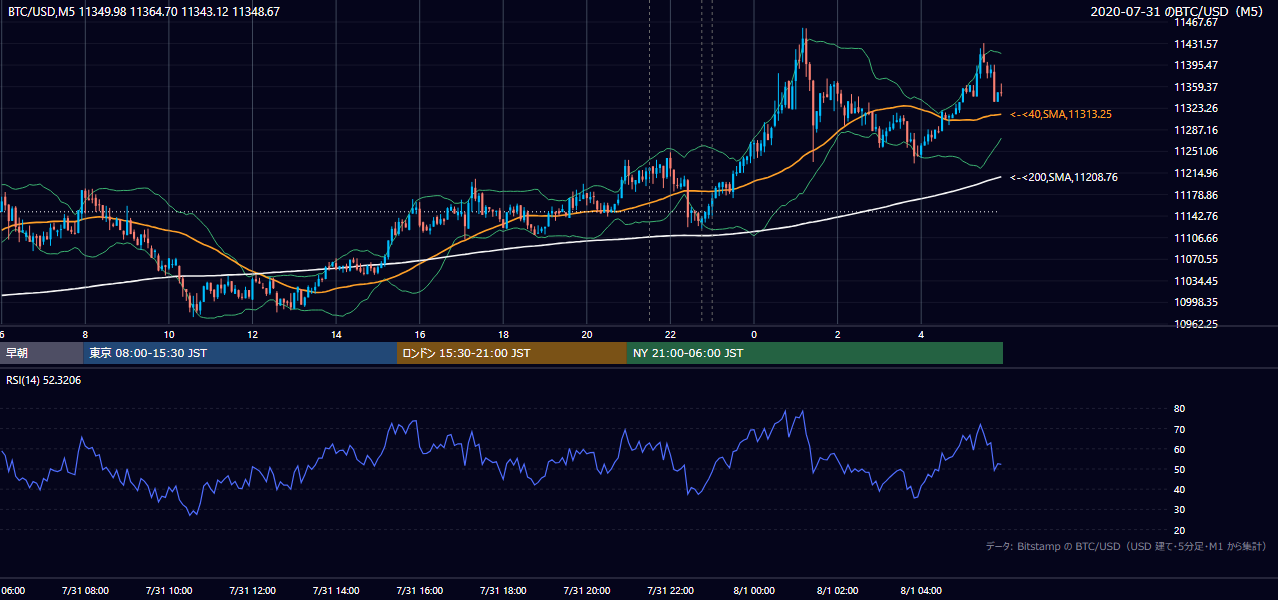This screenshot has height=600, width=1278.
Task: Click the 7/31 16:00 time label
Action: tap(419, 590)
